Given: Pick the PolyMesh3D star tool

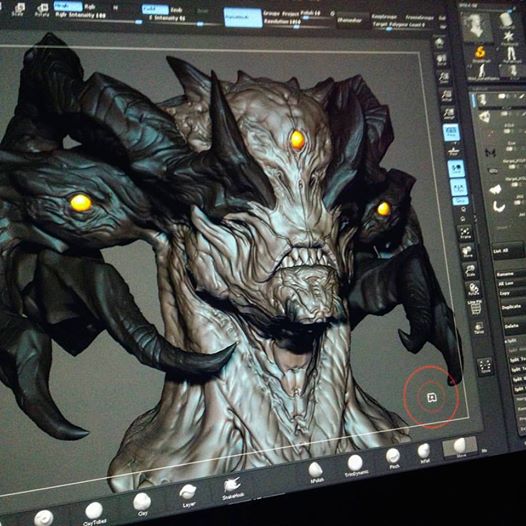Looking at the screenshot, I should [509, 38].
